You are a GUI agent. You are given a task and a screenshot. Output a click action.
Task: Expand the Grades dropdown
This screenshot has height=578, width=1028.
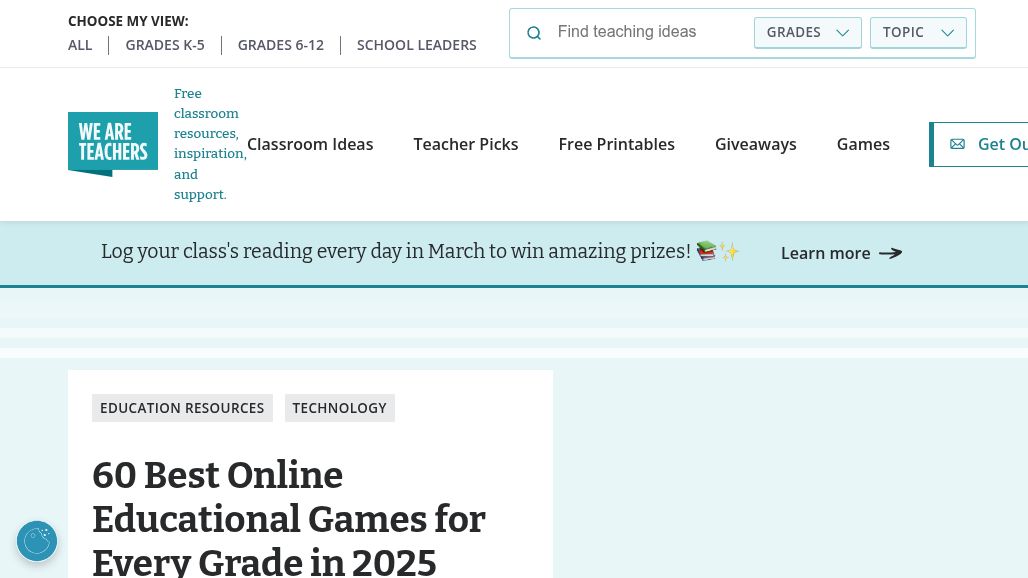pos(807,32)
